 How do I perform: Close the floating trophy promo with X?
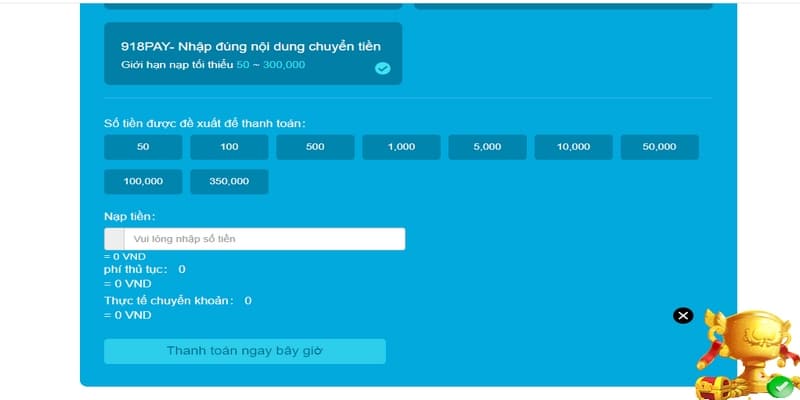point(683,316)
